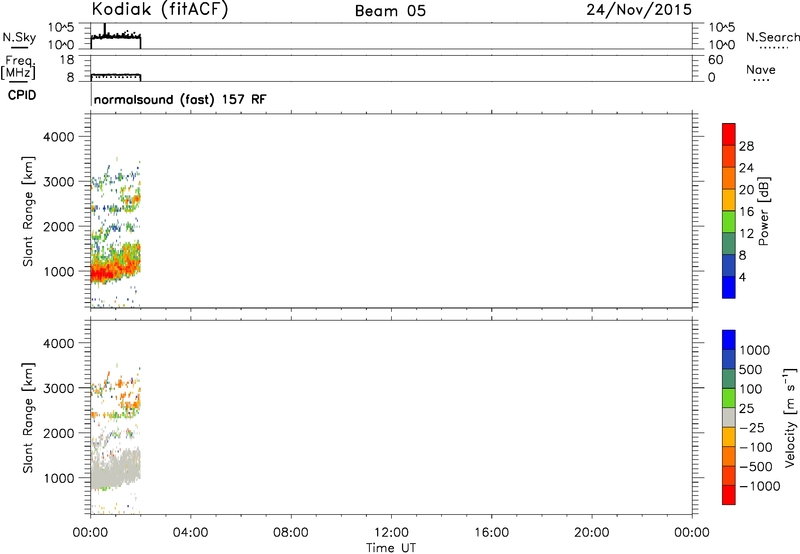This screenshot has height=554, width=800.
Task: Click the '2000' tick on velocity panel
Action: click(58, 433)
